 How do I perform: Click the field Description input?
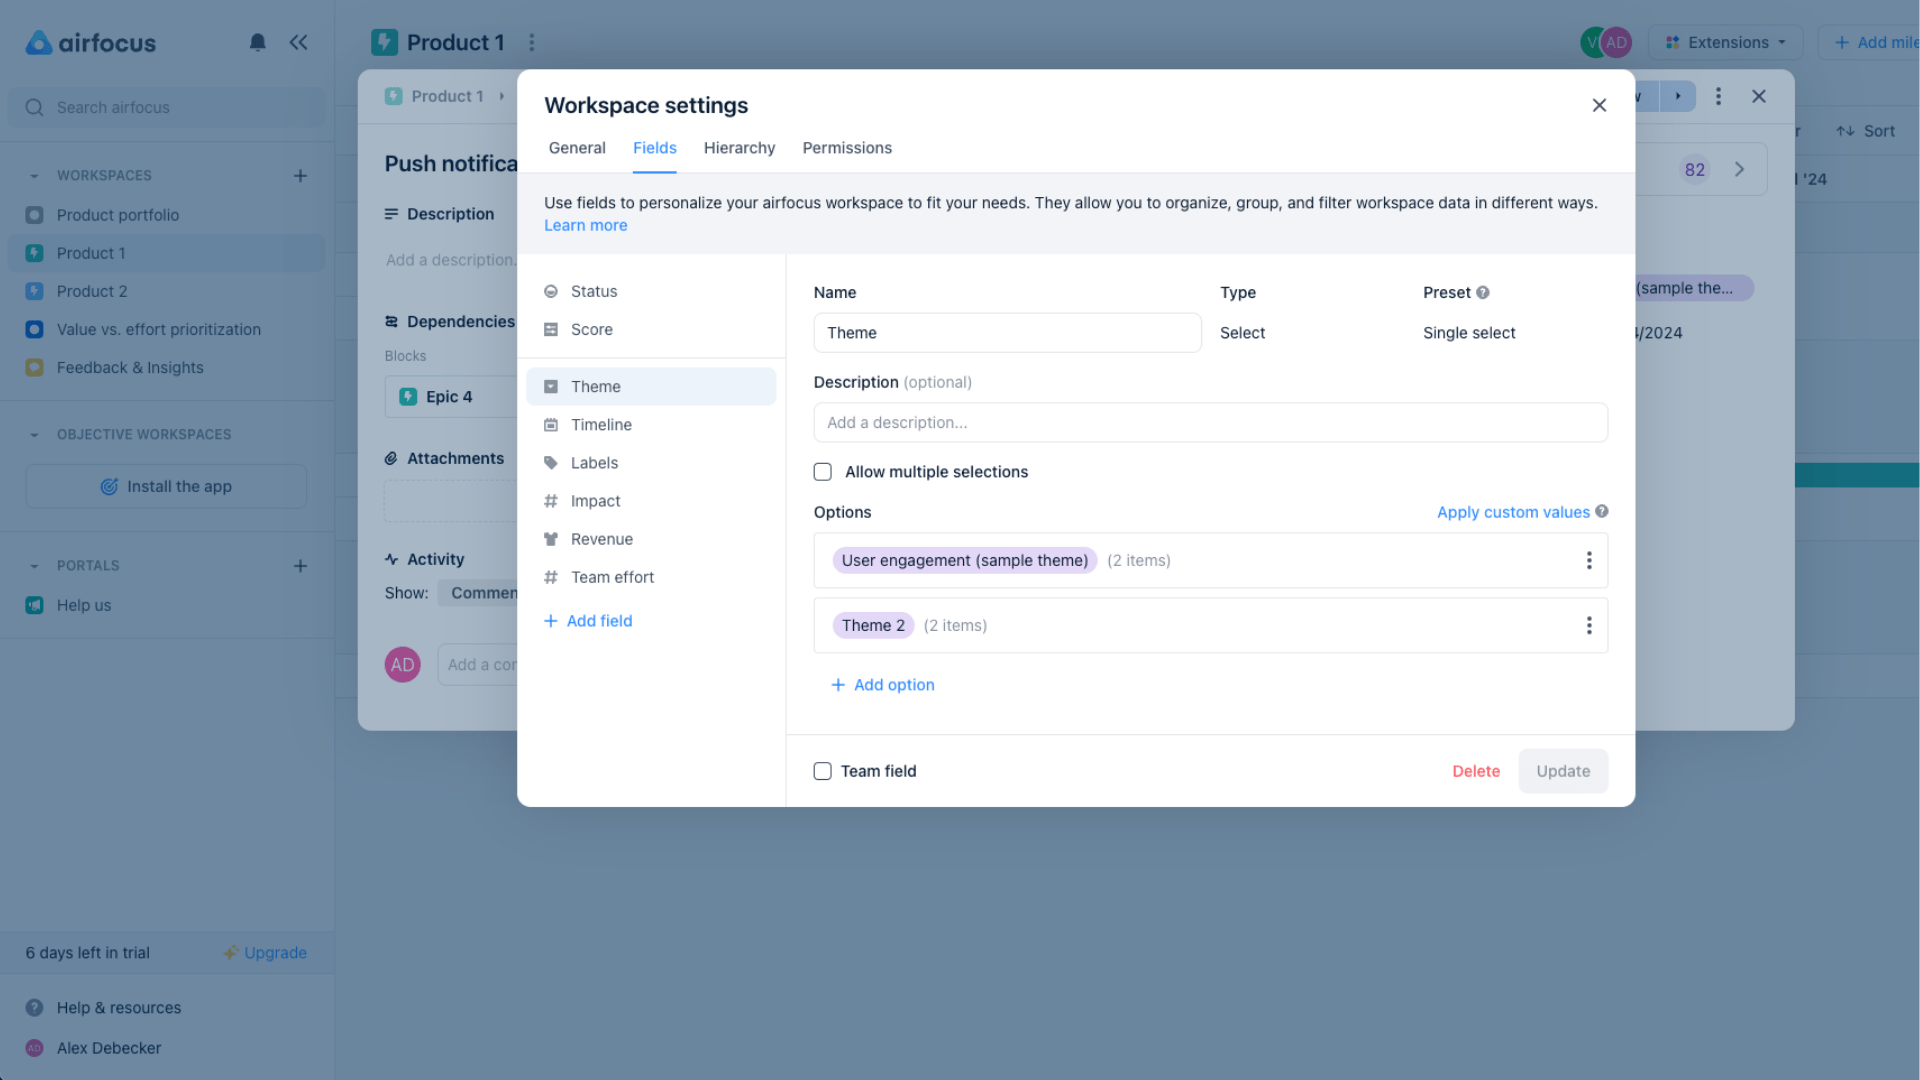click(1210, 422)
